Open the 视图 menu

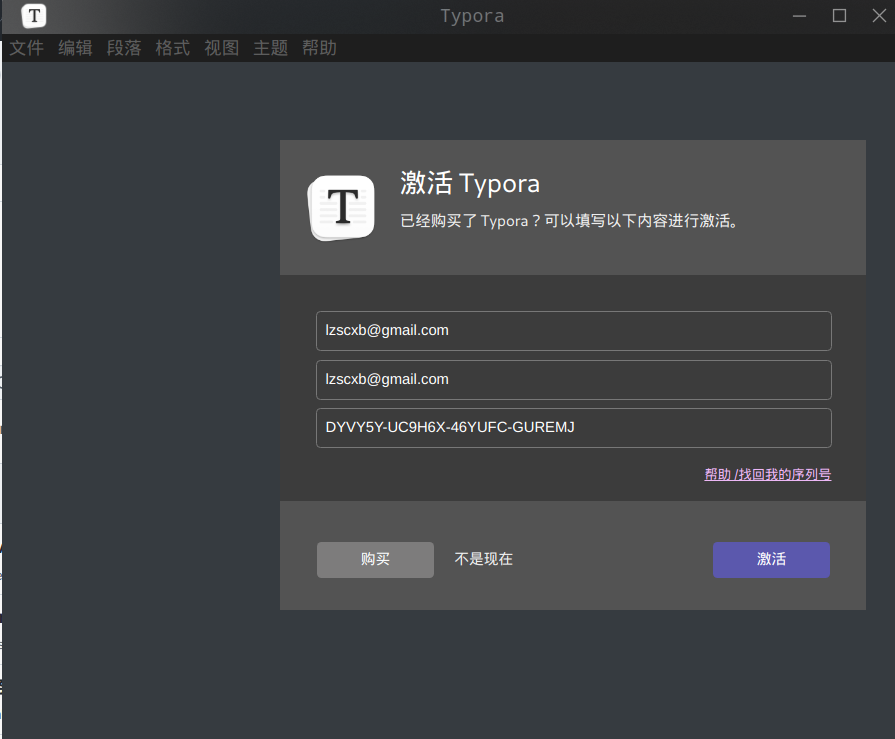pos(222,48)
